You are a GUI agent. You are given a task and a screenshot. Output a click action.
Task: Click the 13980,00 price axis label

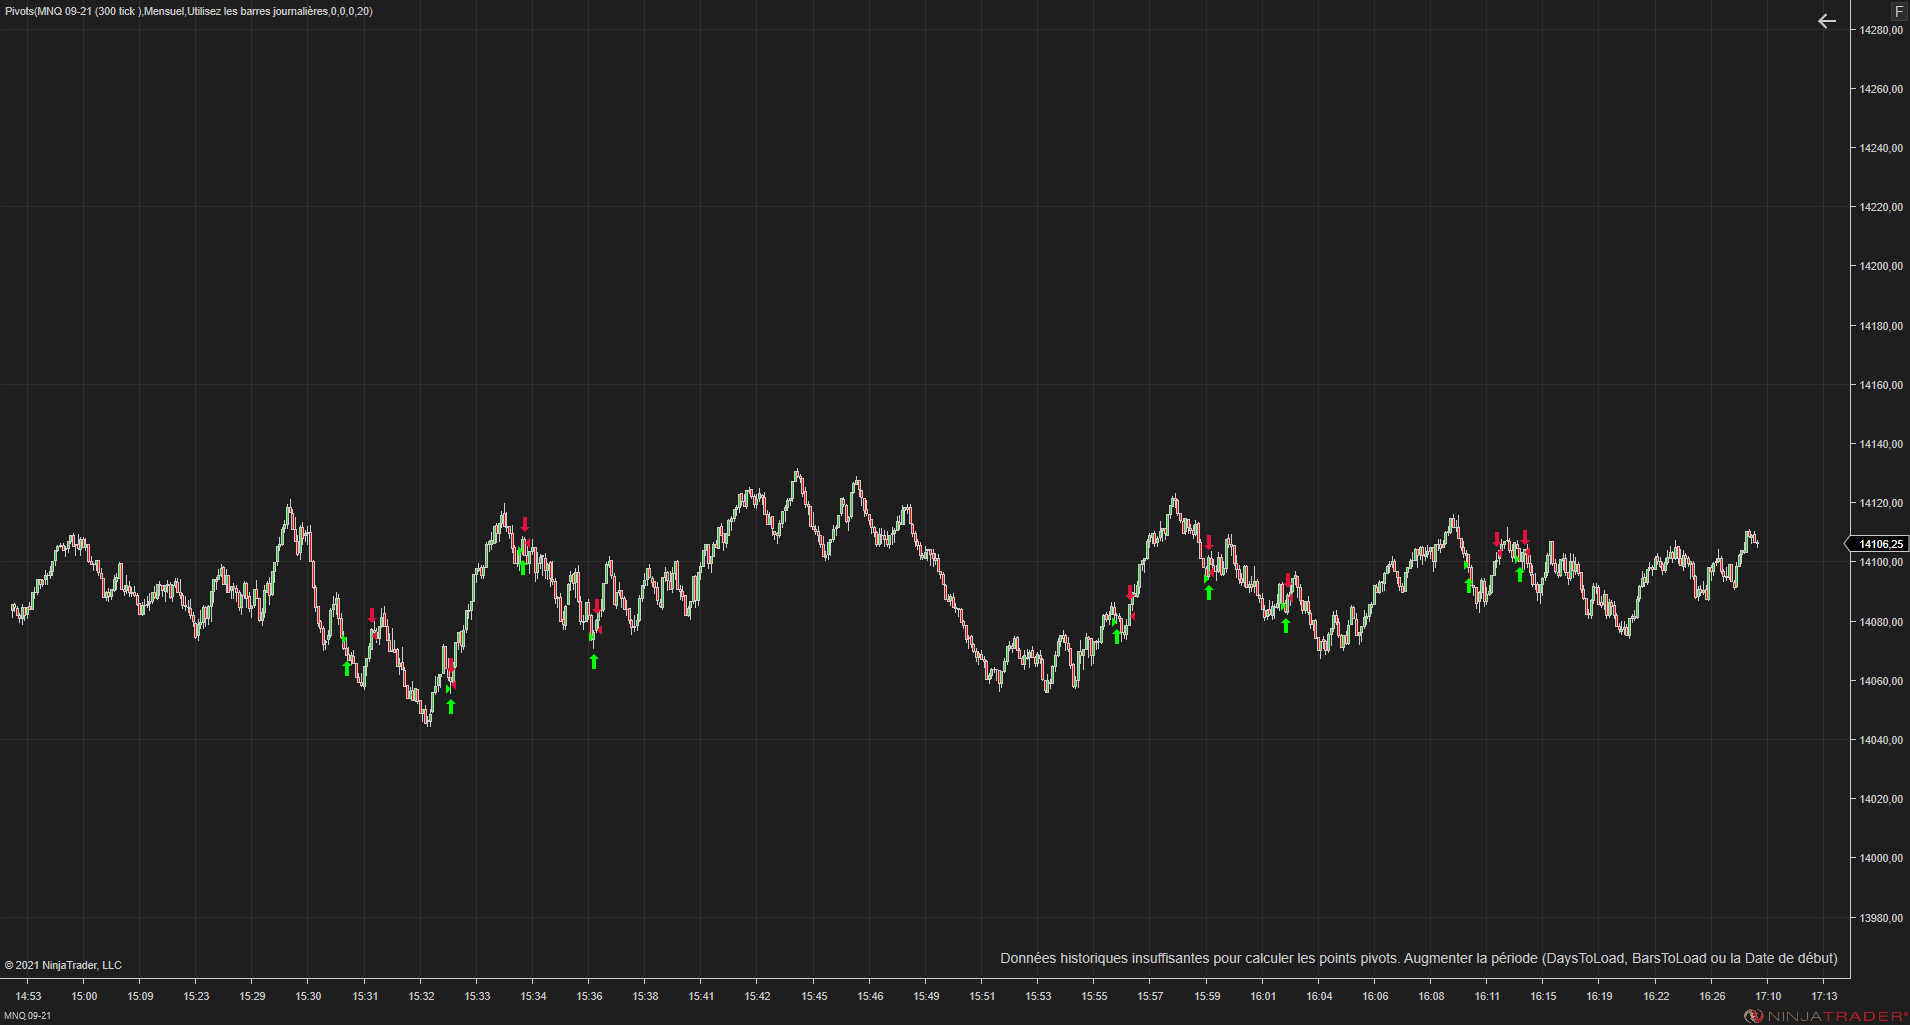(1881, 918)
